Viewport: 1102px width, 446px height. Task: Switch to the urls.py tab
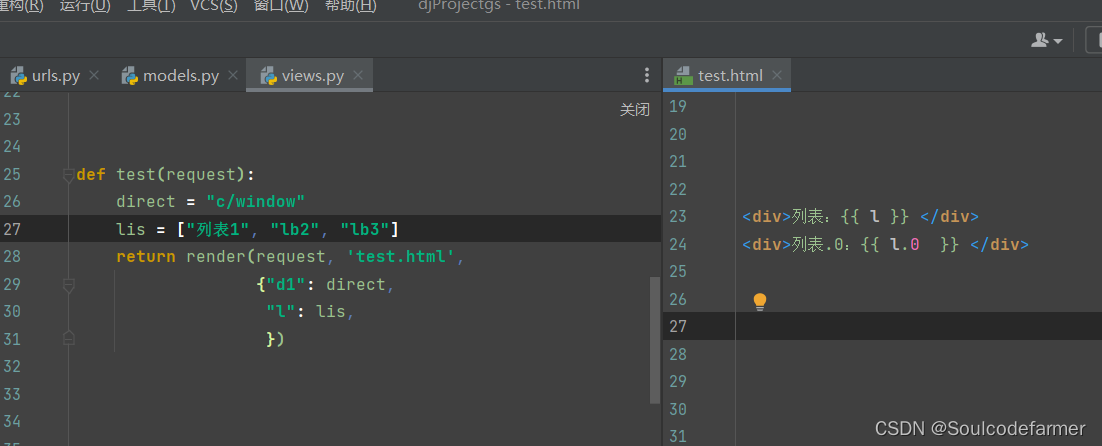(x=46, y=76)
